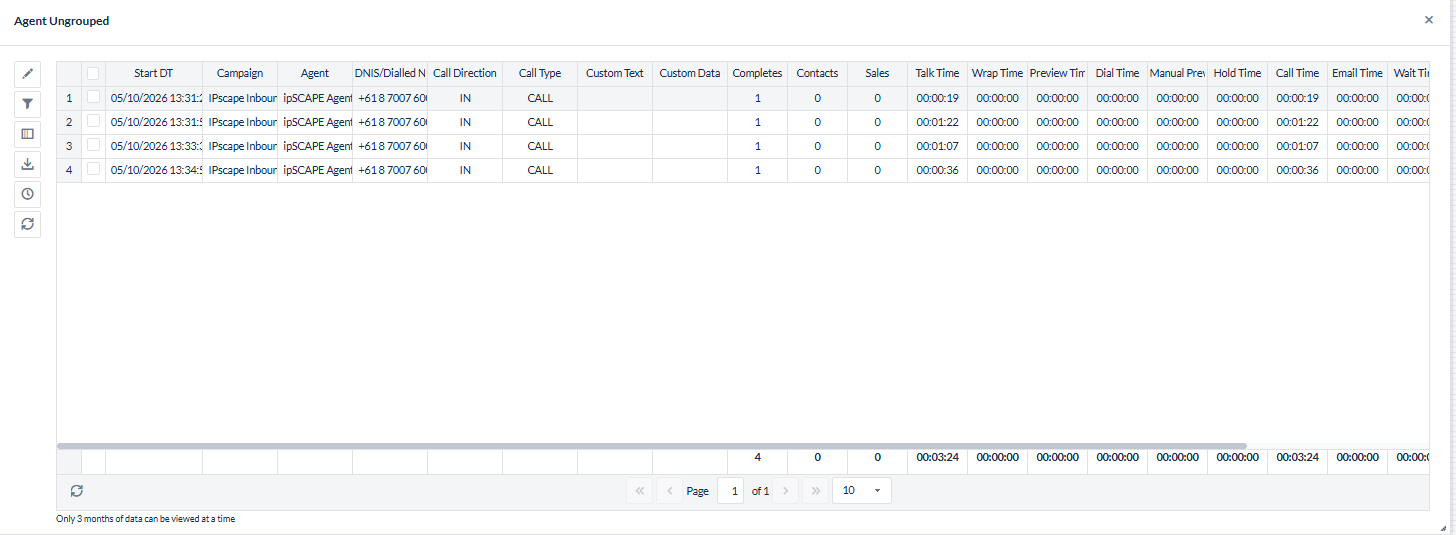Click the horizontal scrollbar of the grid
The height and width of the screenshot is (535, 1456).
click(652, 446)
